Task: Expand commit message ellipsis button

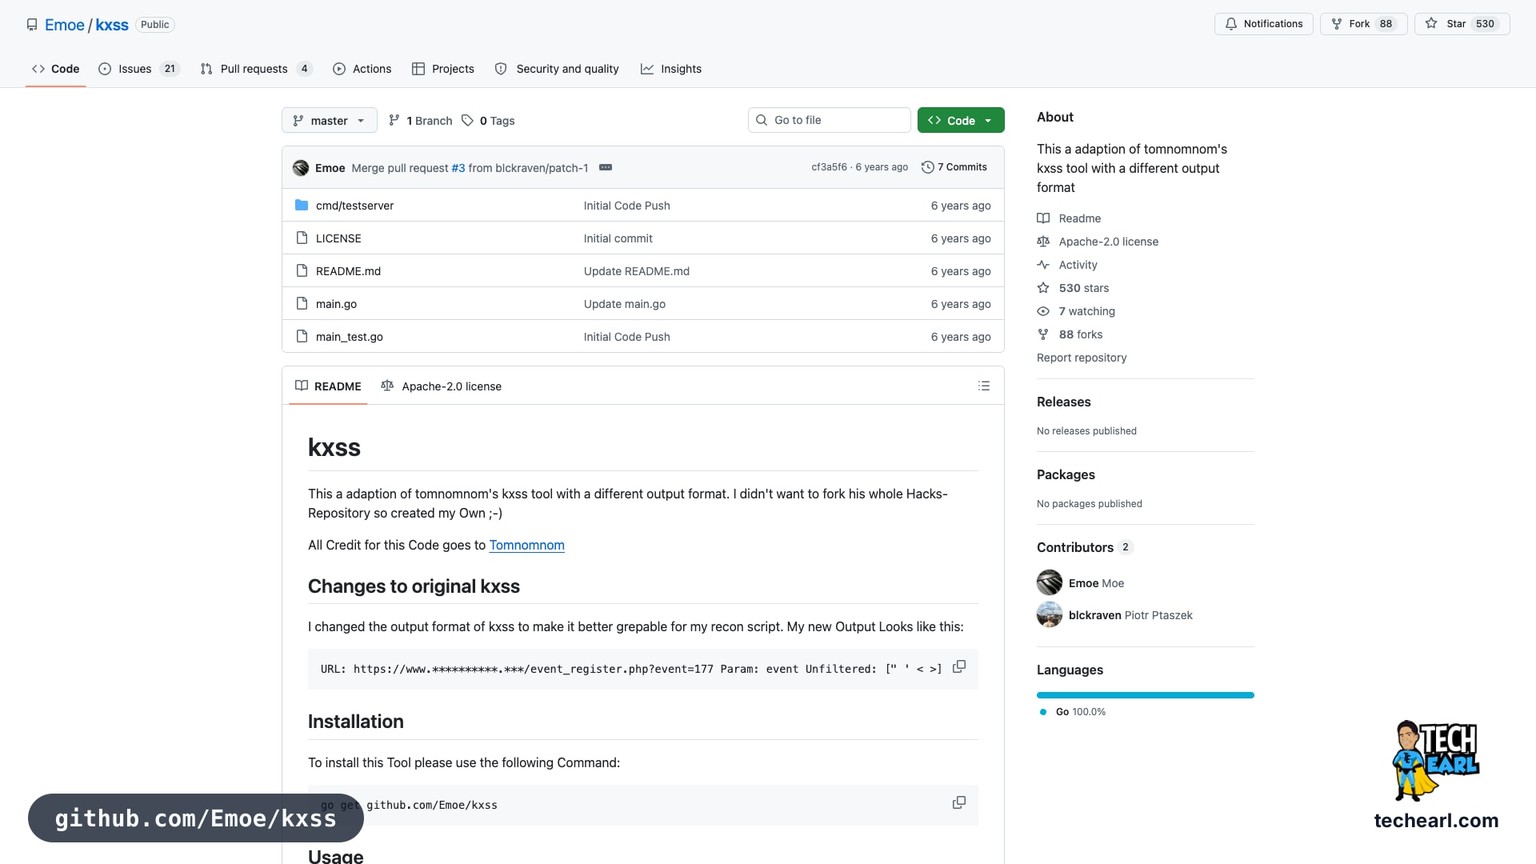Action: tap(605, 167)
